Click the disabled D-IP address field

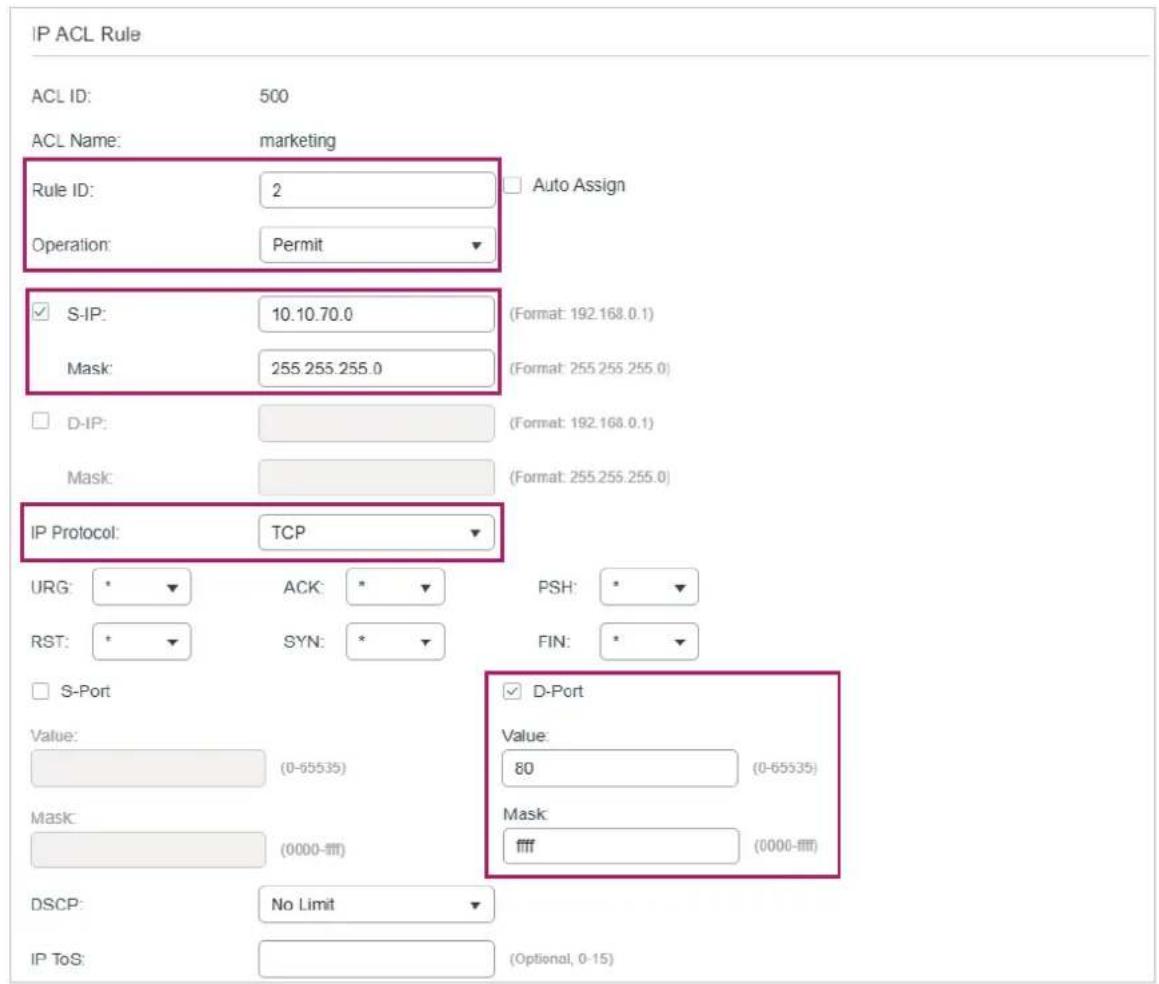(x=376, y=423)
